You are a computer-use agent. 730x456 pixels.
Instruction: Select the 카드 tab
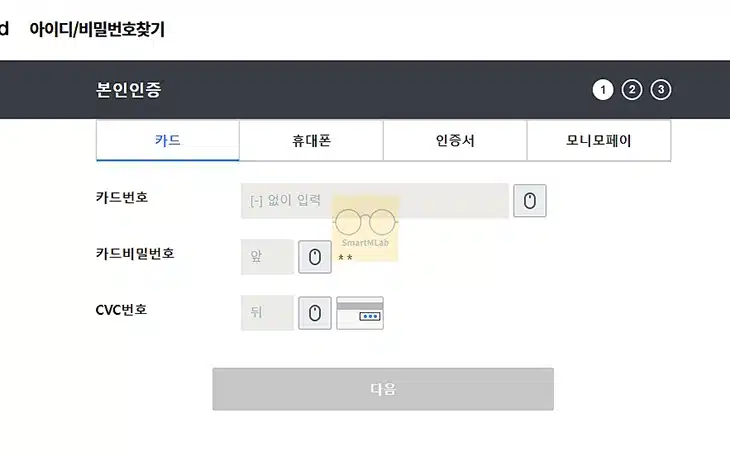(168, 141)
